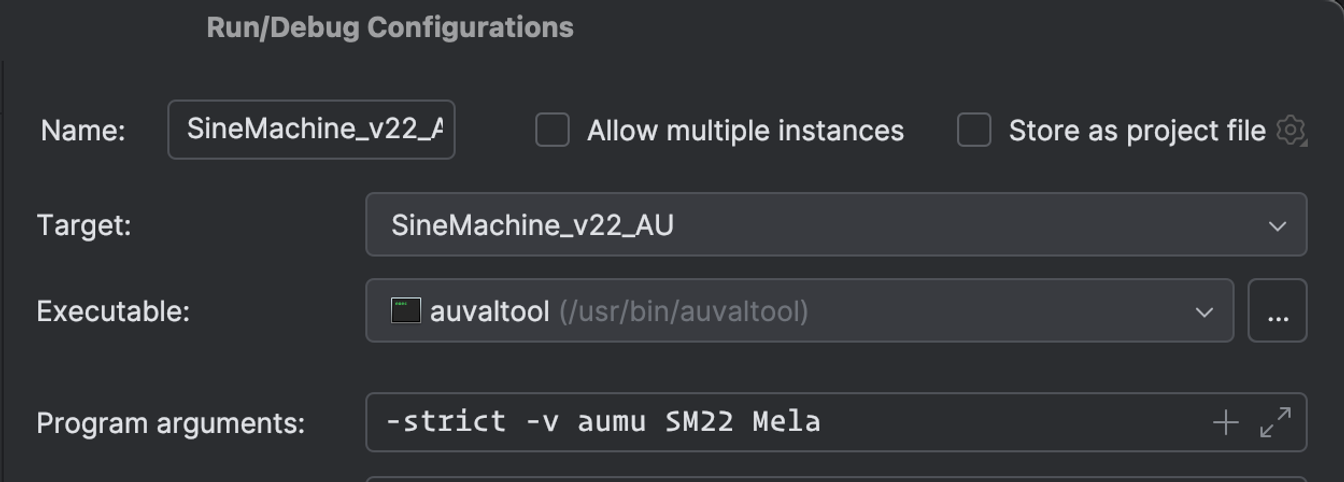Expand the Executable dropdown chevron
The height and width of the screenshot is (482, 1344).
[x=1204, y=312]
